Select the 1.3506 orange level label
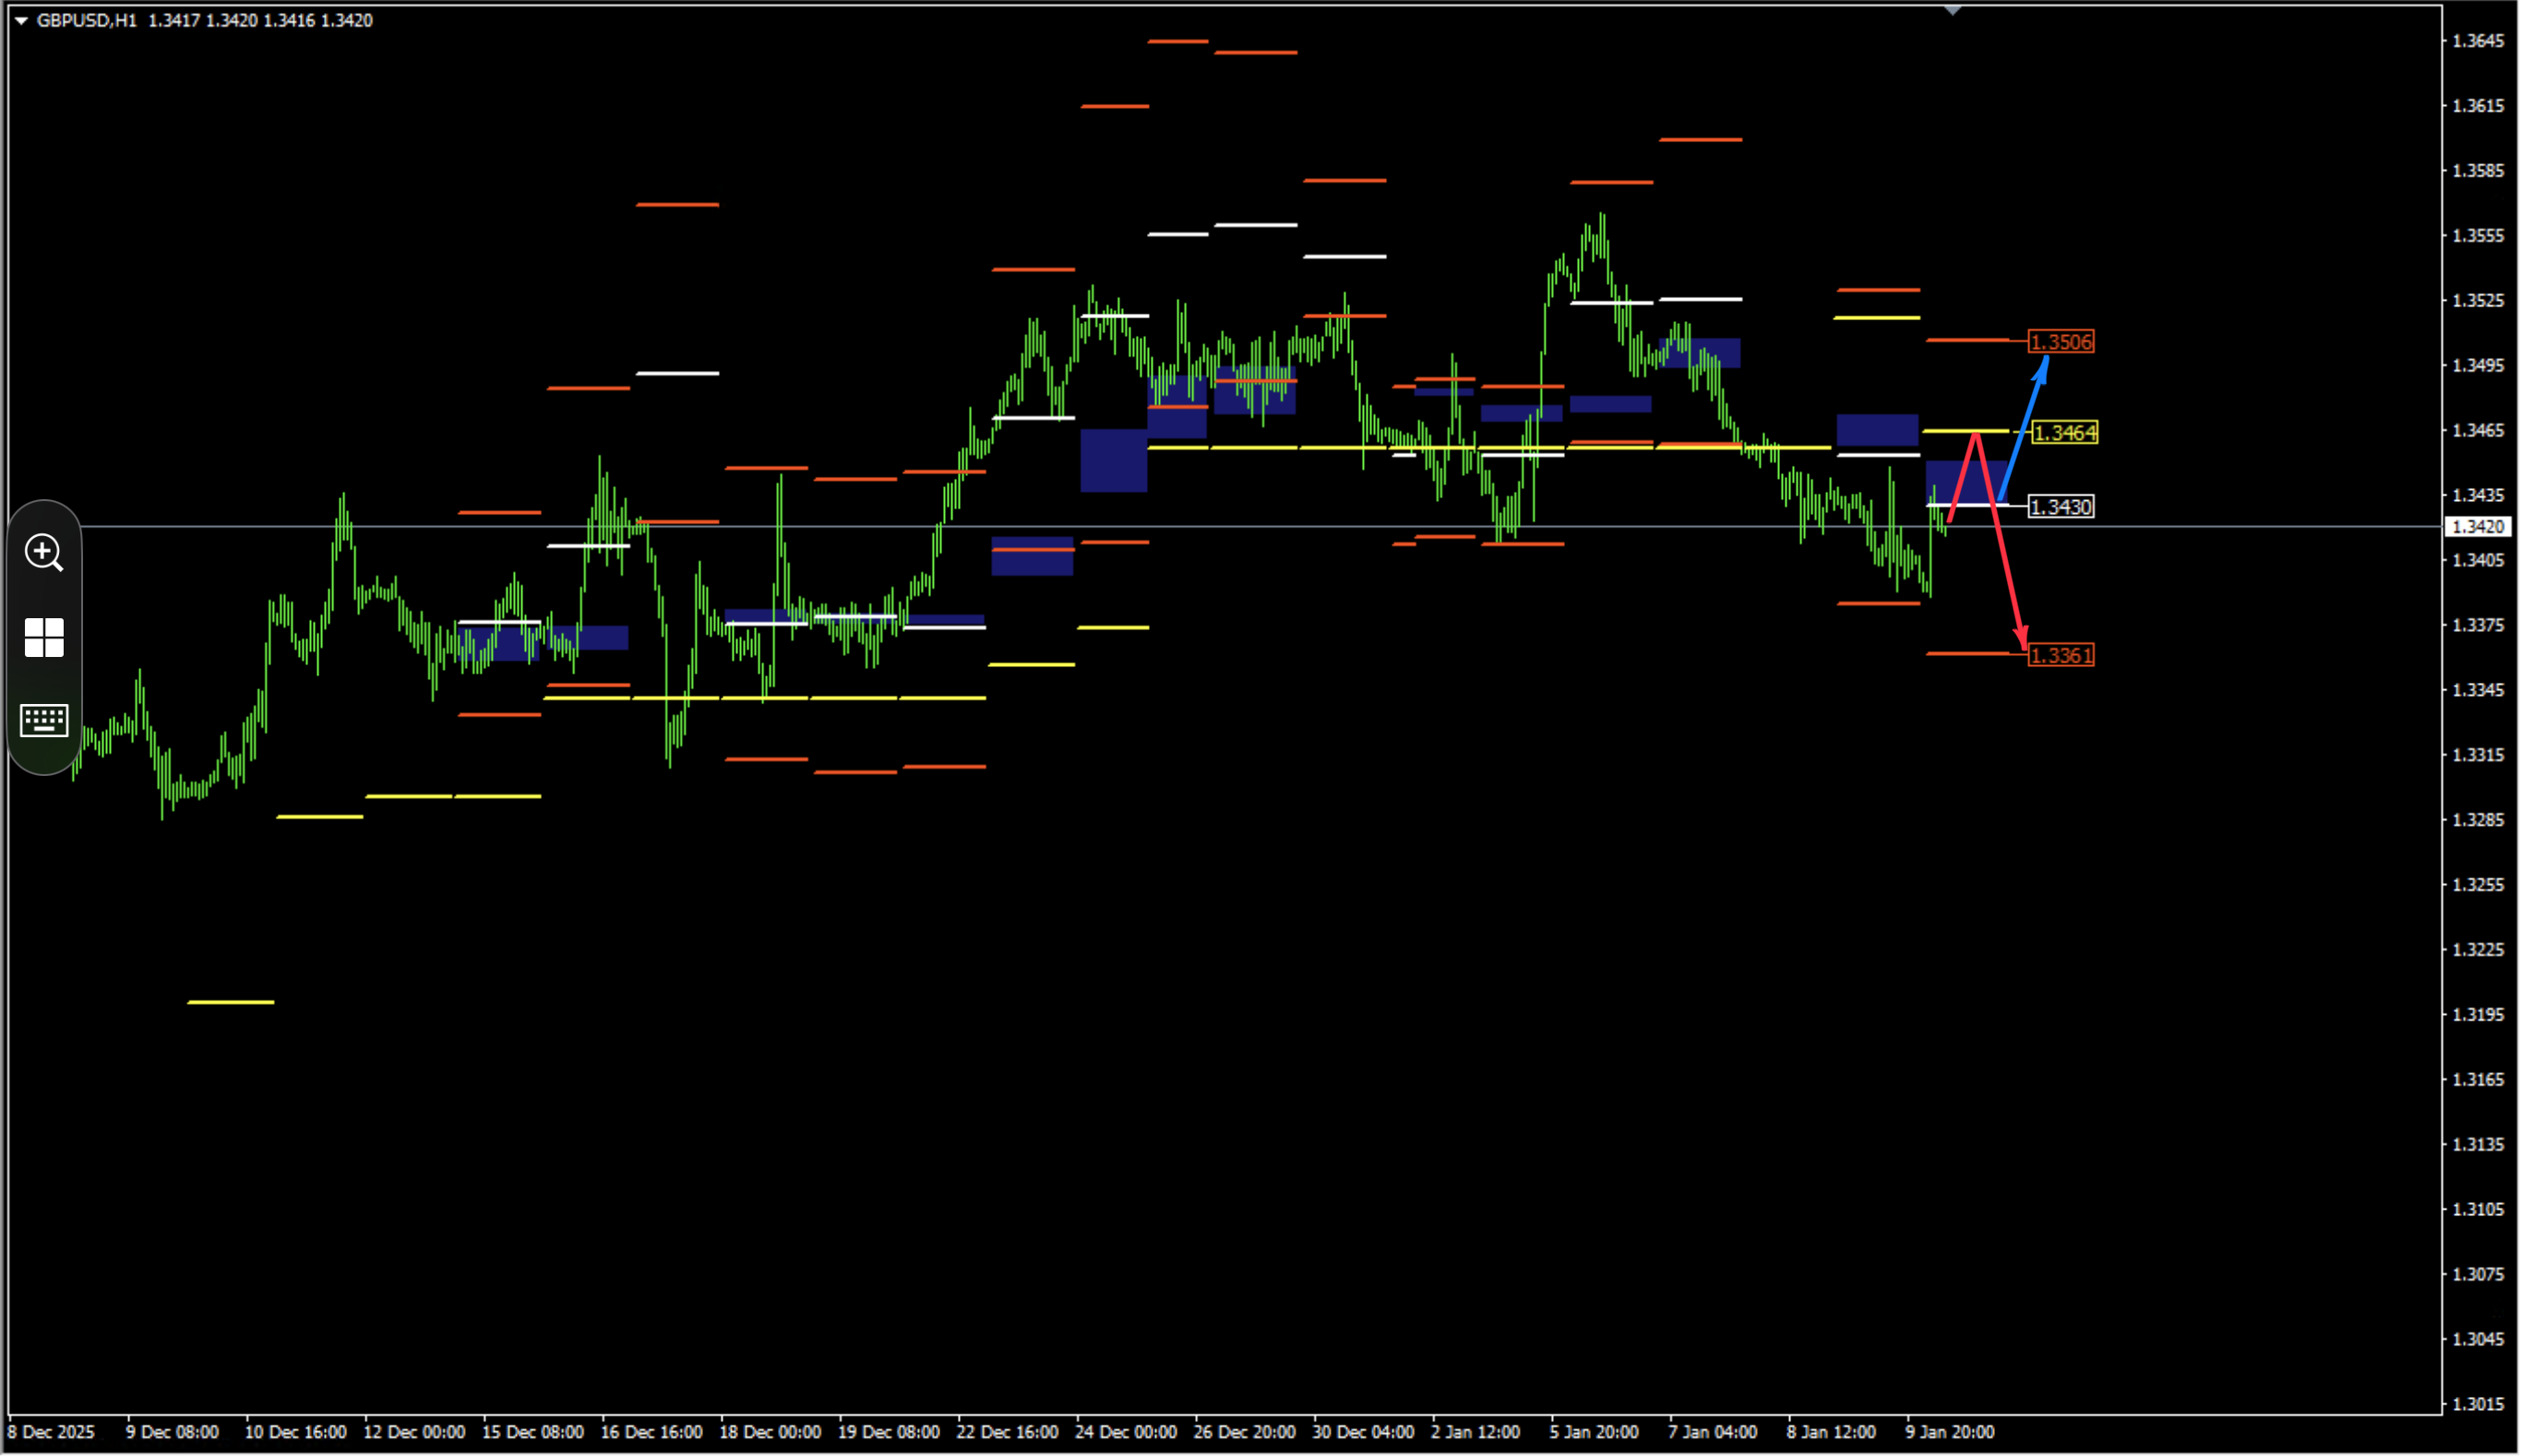The width and height of the screenshot is (2521, 1456). 2060,342
